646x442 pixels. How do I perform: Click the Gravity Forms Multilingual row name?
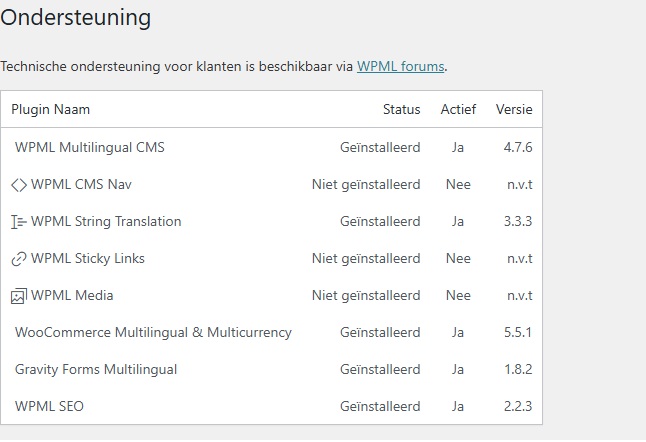click(x=96, y=370)
